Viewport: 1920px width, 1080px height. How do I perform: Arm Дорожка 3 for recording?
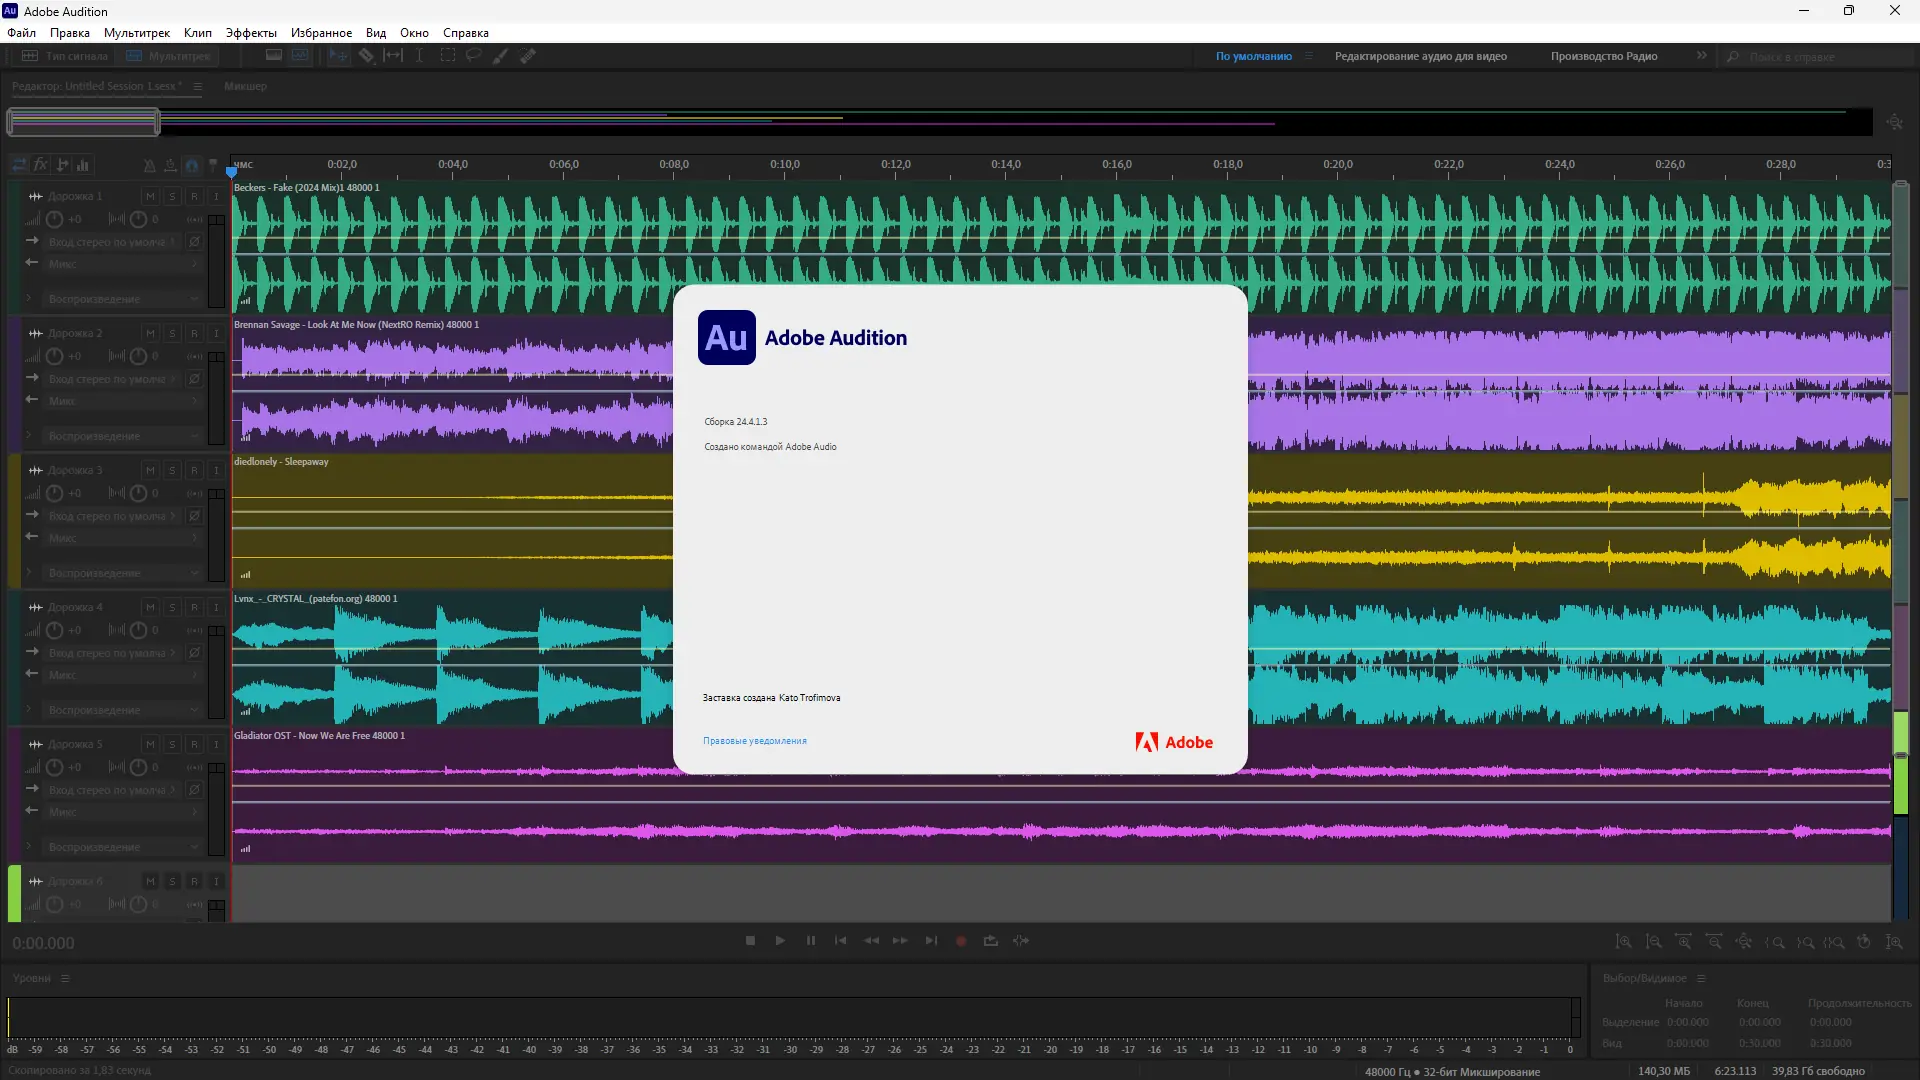(194, 470)
